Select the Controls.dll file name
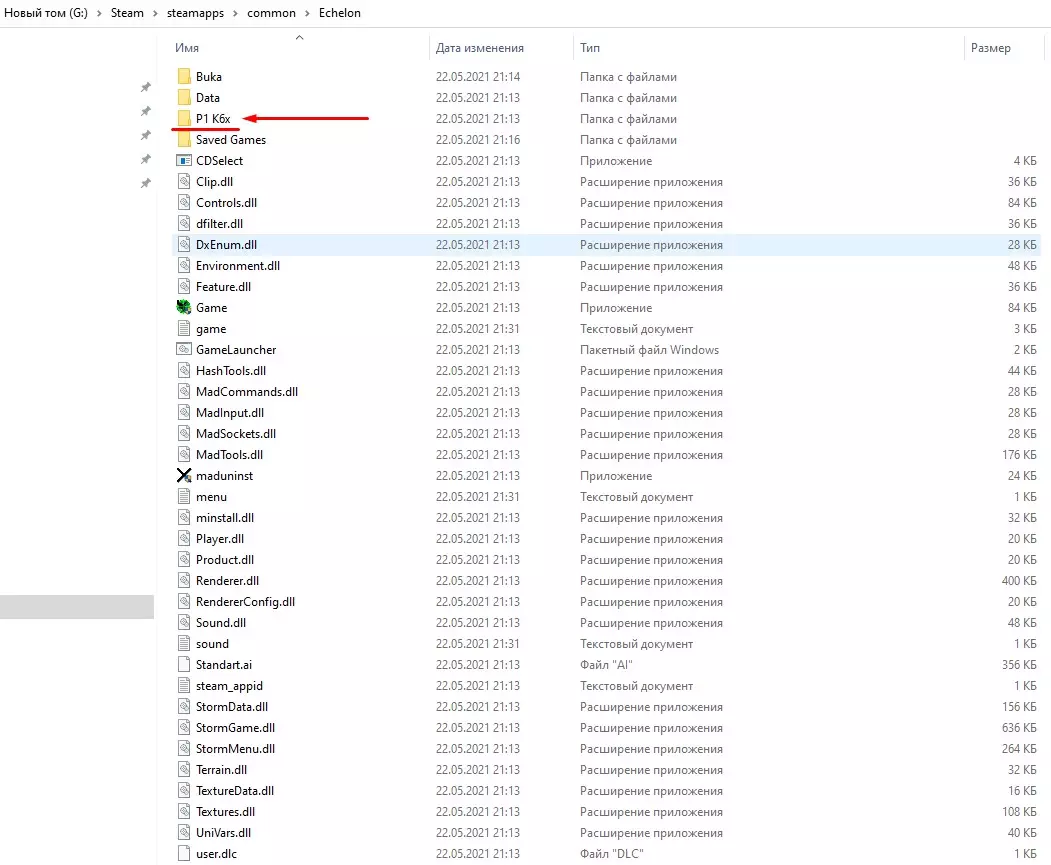 (226, 203)
